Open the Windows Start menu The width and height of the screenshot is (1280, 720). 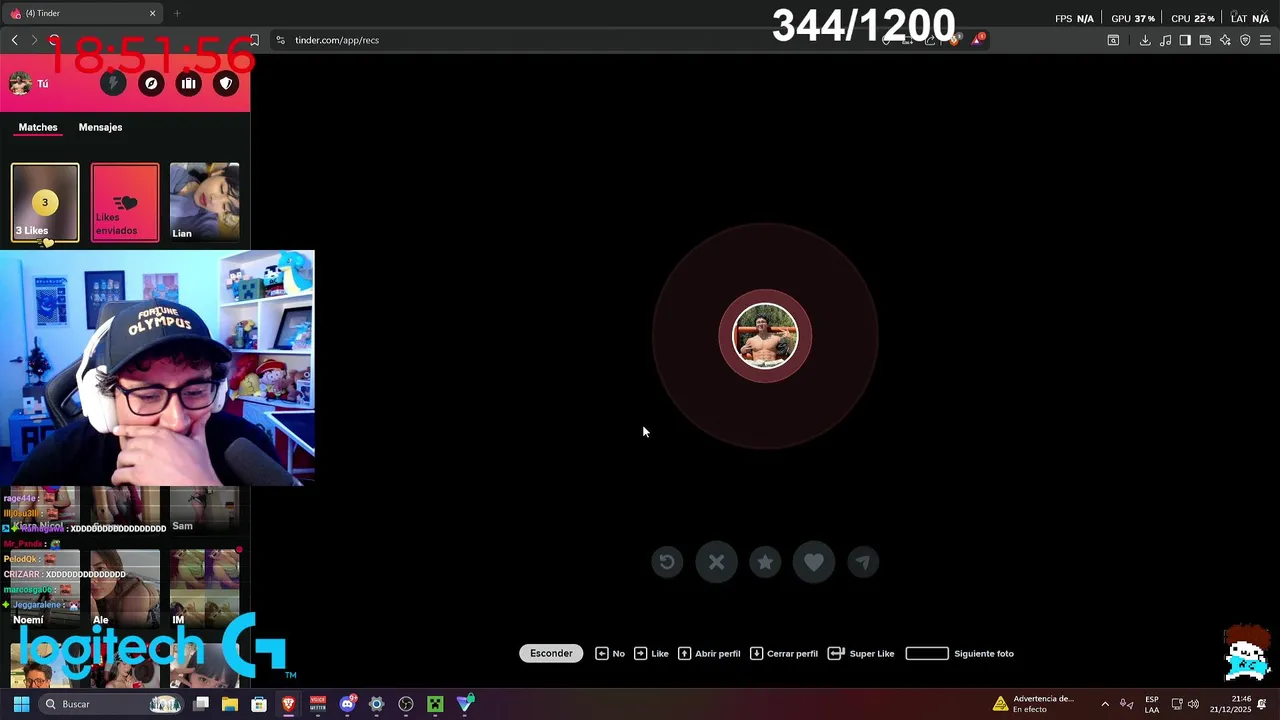[x=21, y=704]
